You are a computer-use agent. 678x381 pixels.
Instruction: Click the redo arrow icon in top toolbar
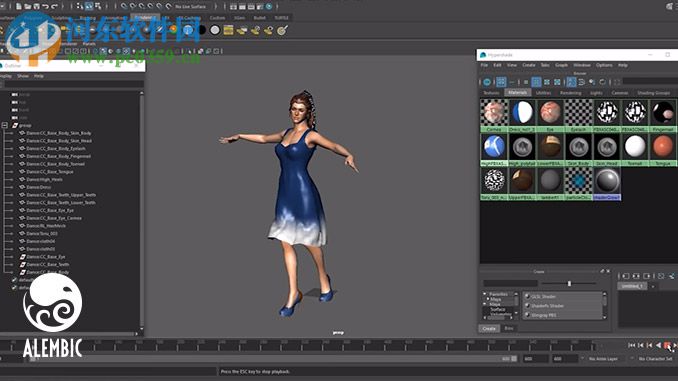click(x=54, y=6)
